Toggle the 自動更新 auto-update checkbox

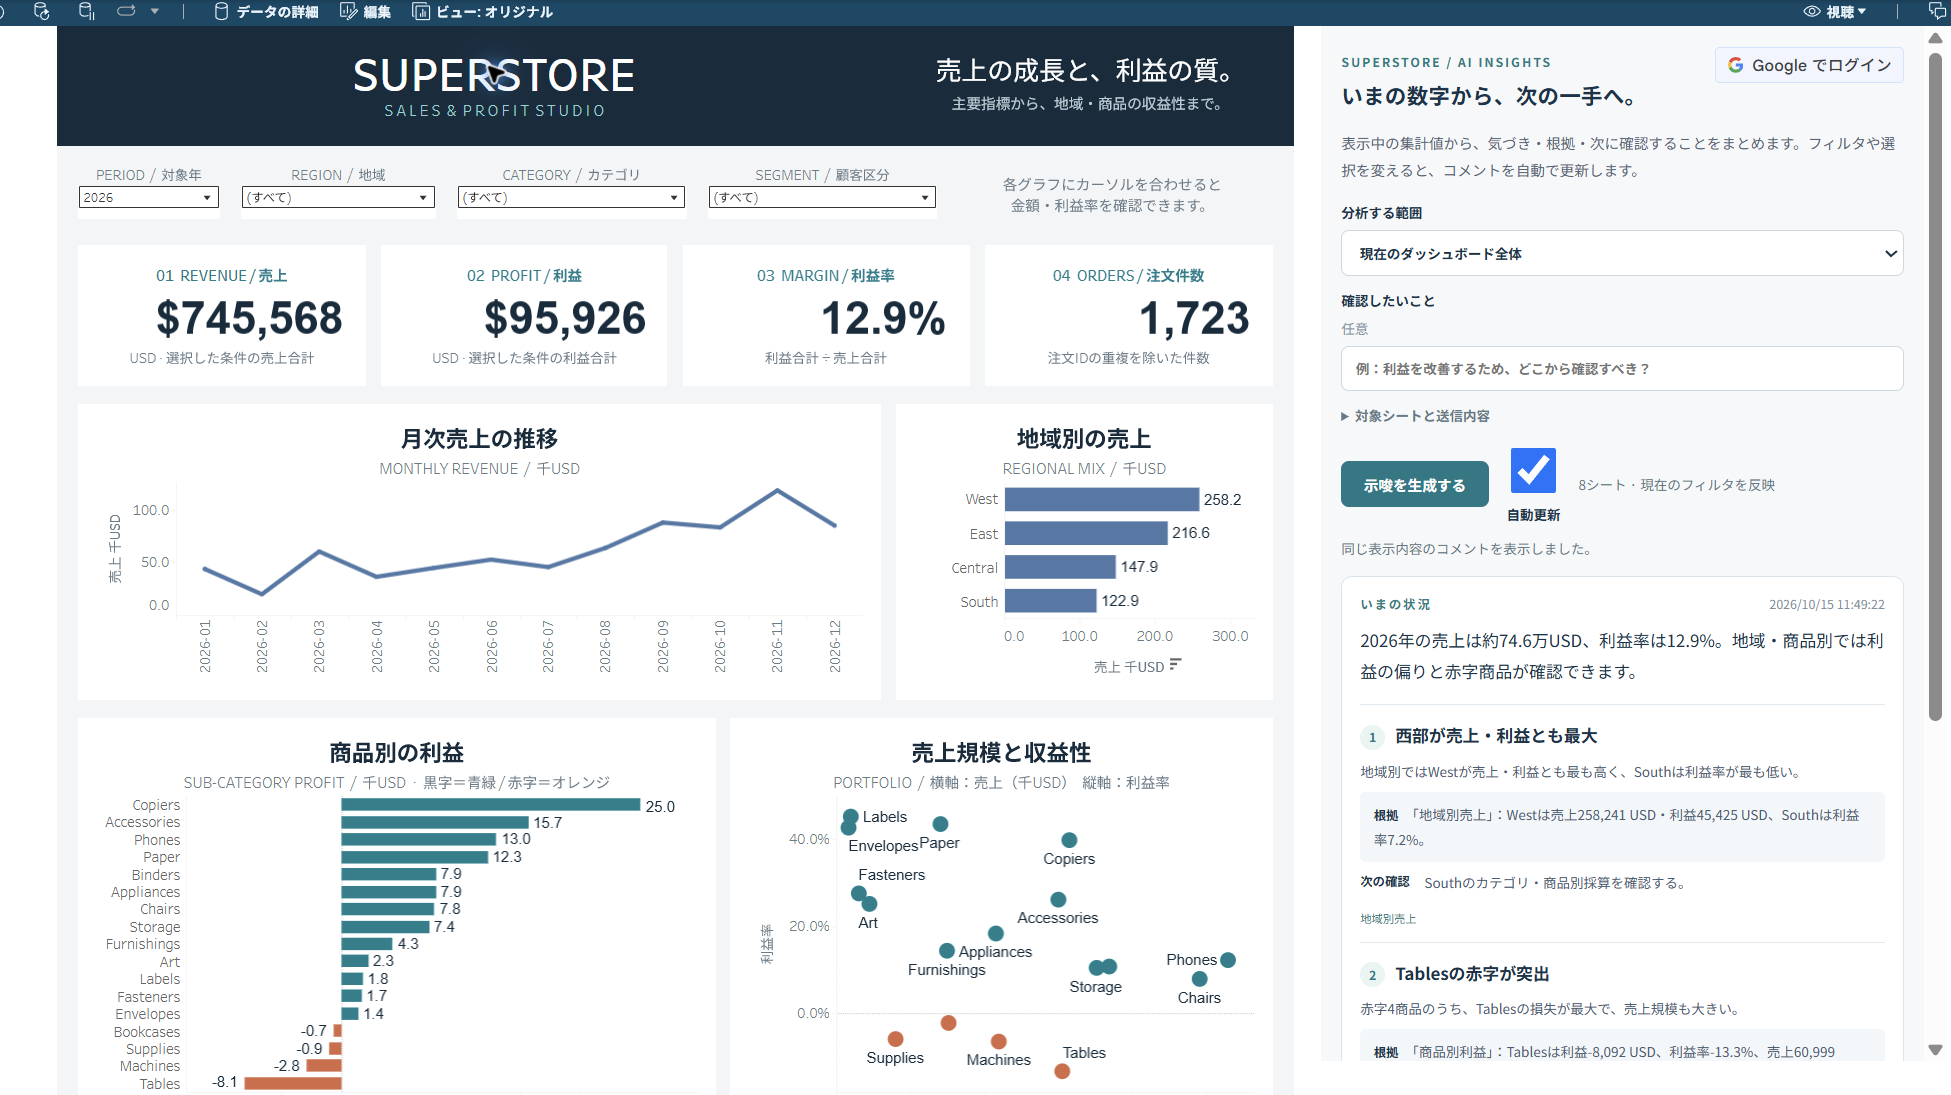tap(1533, 470)
